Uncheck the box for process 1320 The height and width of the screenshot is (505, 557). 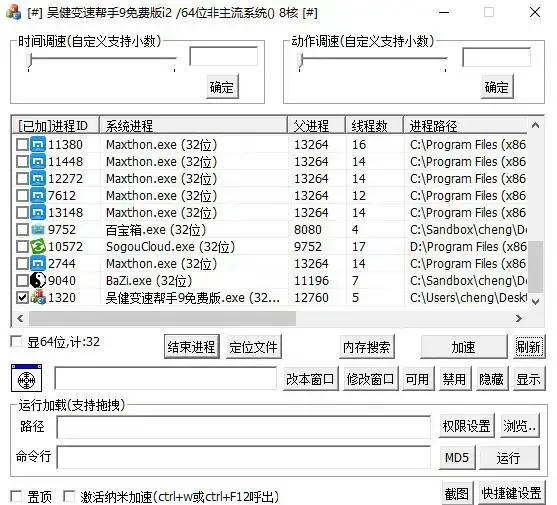click(x=22, y=298)
